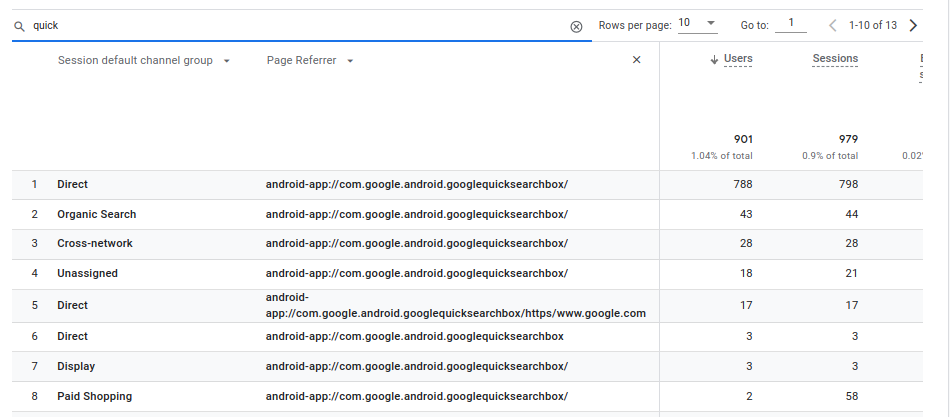This screenshot has height=417, width=950.
Task: Click the sort arrow beside Users
Action: tap(714, 60)
